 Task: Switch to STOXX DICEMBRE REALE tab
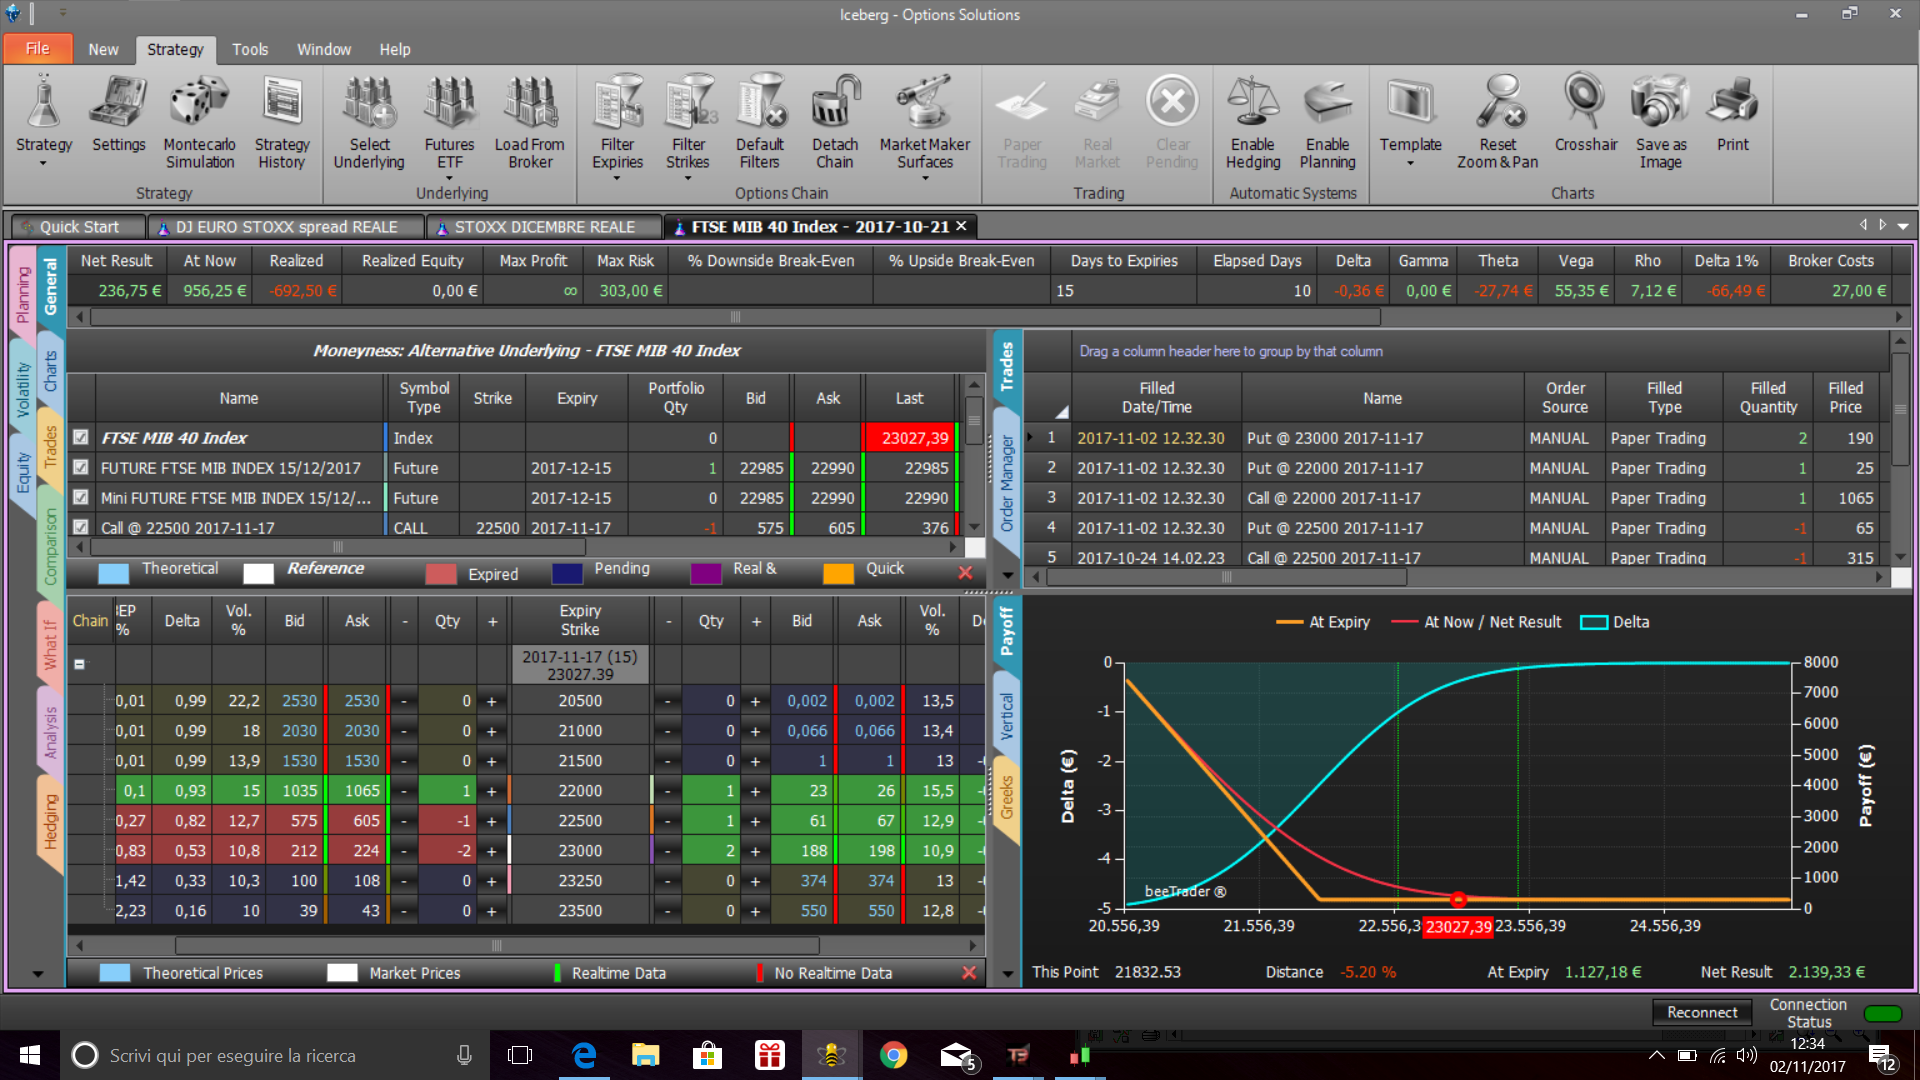[x=543, y=227]
